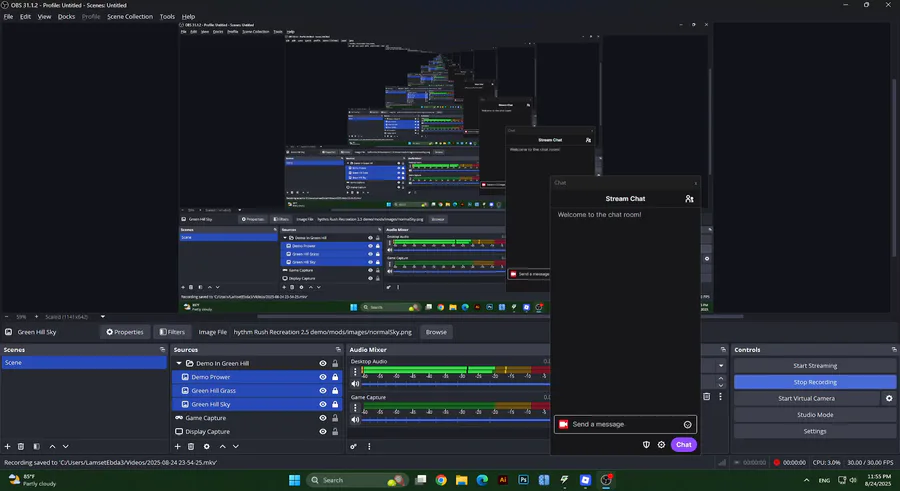
Task: Hide the Green Hill Sky source
Action: pyautogui.click(x=323, y=404)
